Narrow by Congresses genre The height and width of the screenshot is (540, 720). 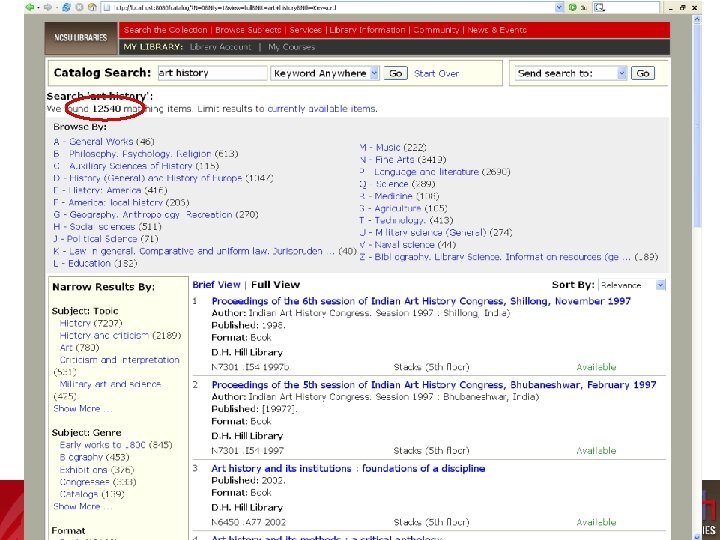(x=84, y=482)
